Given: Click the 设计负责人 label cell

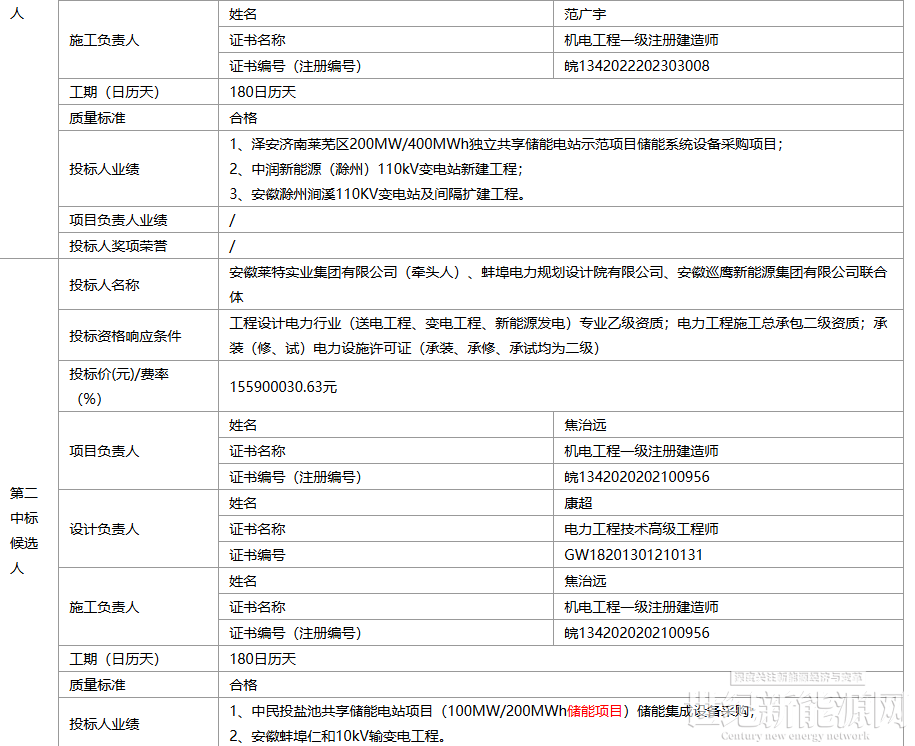Looking at the screenshot, I should point(104,529).
